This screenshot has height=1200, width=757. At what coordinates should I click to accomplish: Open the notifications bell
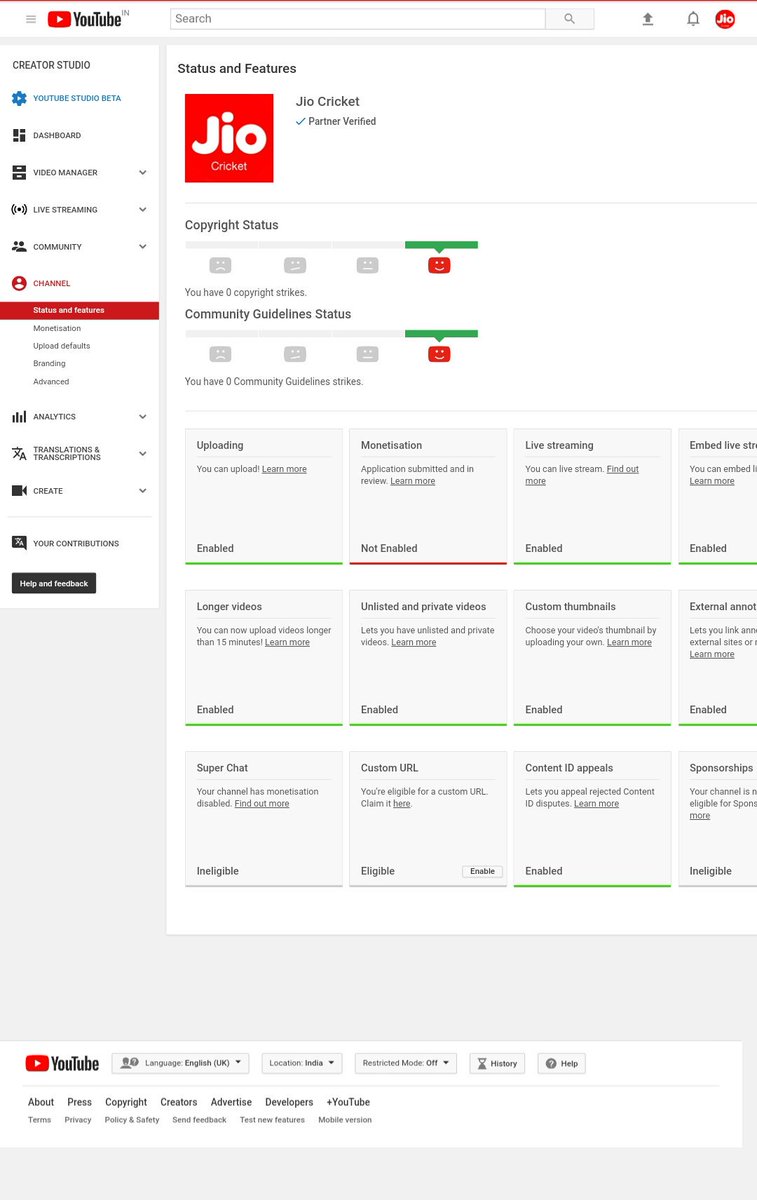point(693,19)
